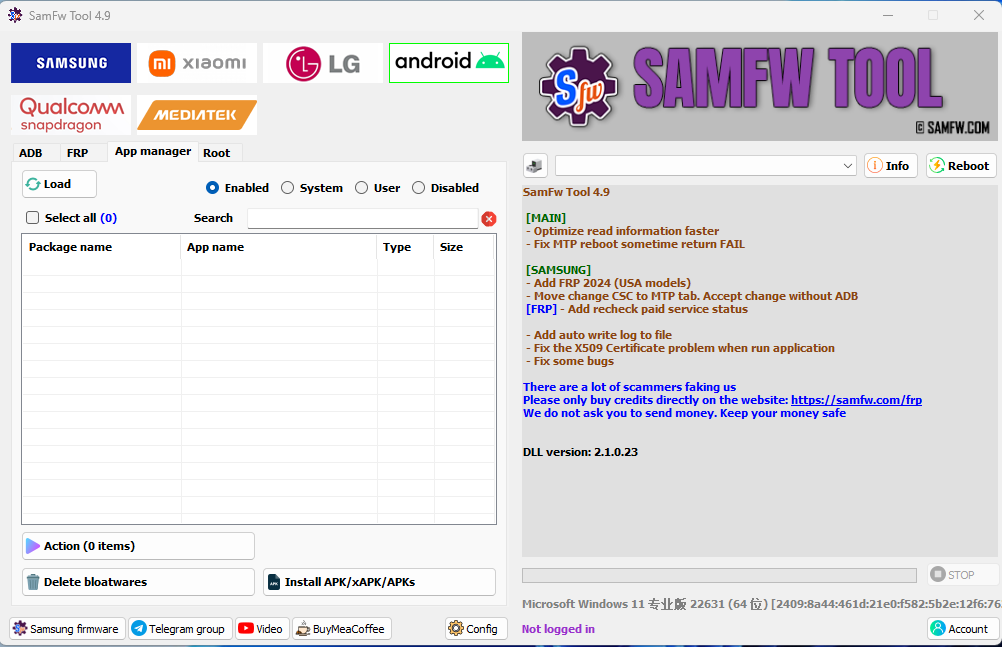Viewport: 1002px width, 647px height.
Task: Open the Telegram group button
Action: point(180,628)
